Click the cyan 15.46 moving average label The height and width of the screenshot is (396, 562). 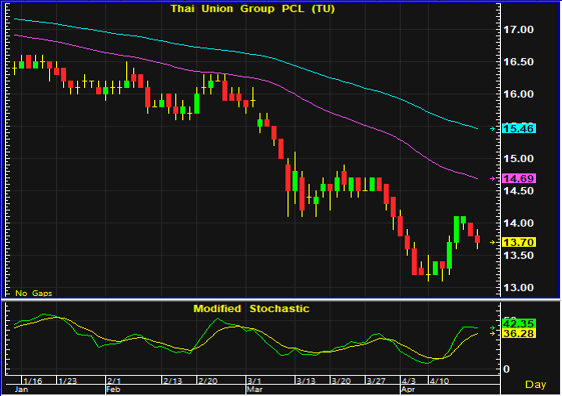(519, 128)
